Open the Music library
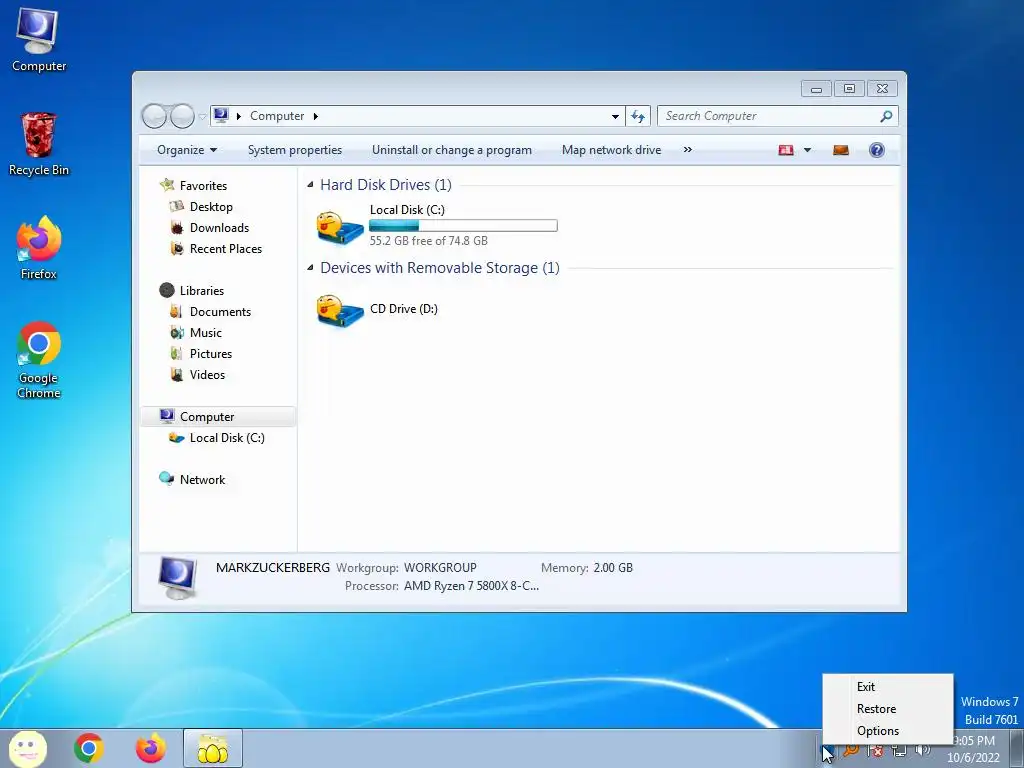The image size is (1024, 768). click(x=206, y=333)
